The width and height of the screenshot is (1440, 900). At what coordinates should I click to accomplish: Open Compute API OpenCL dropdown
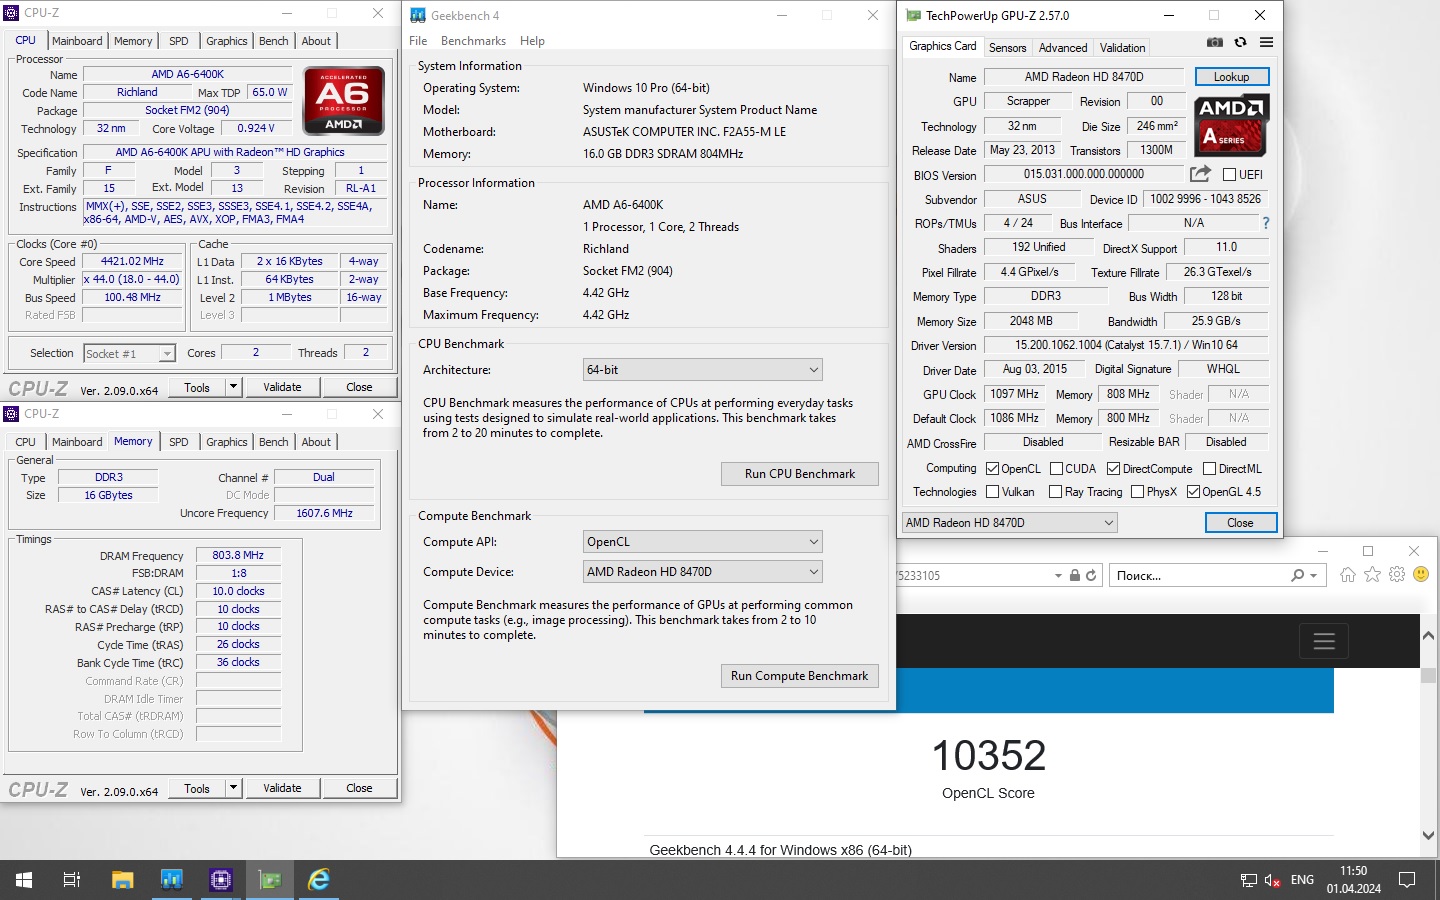click(702, 542)
